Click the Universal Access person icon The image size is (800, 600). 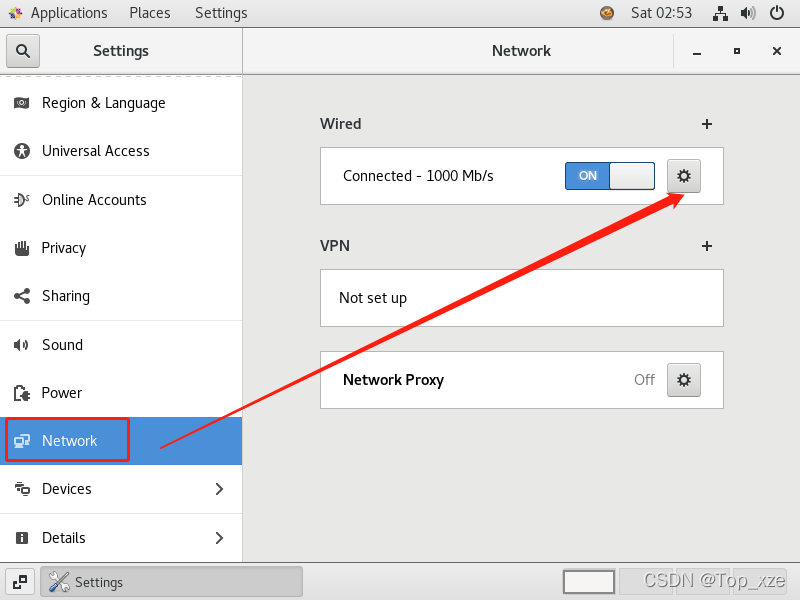[21, 151]
